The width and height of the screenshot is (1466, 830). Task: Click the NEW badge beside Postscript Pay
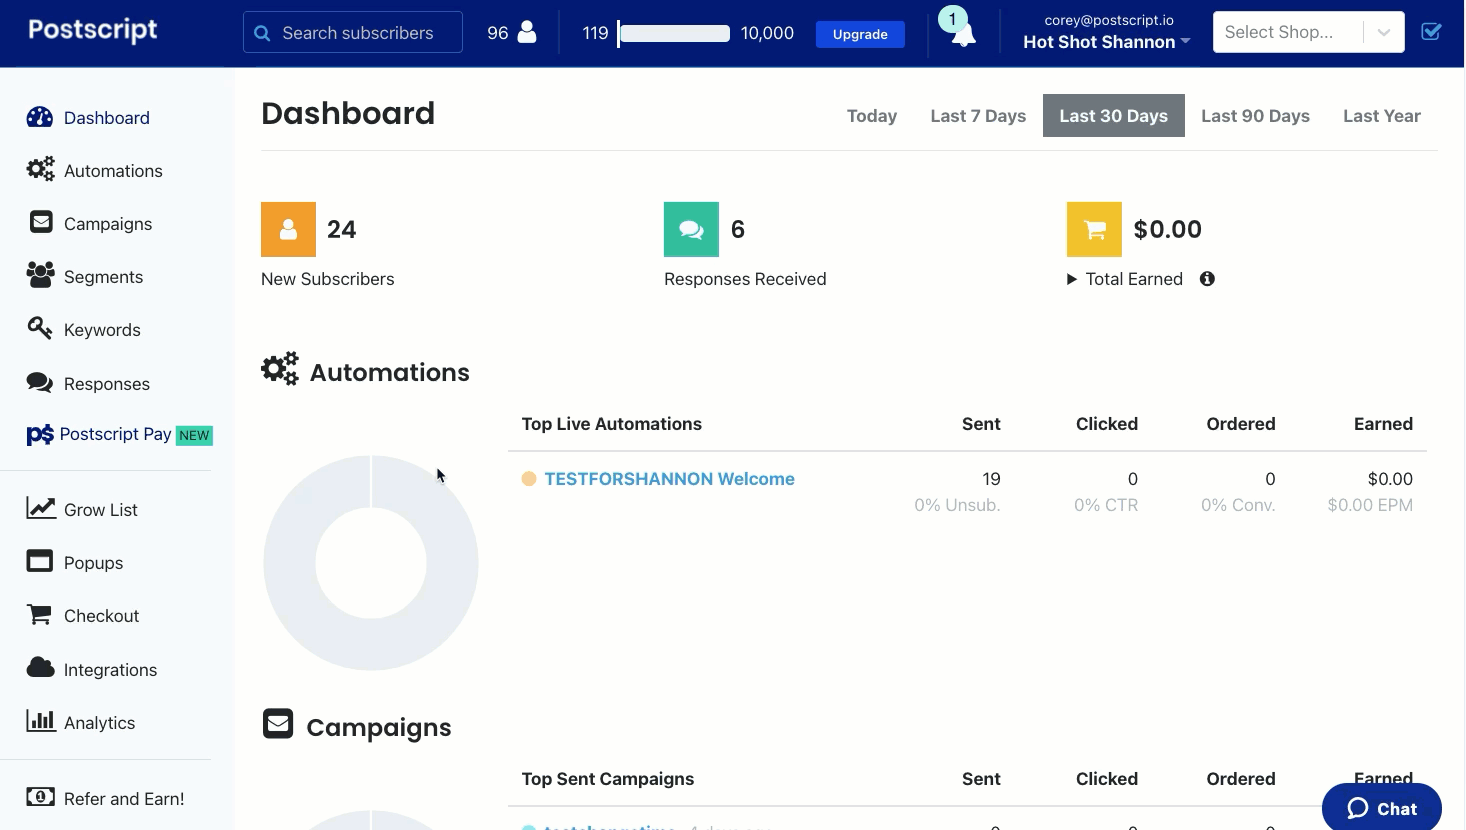pyautogui.click(x=194, y=435)
